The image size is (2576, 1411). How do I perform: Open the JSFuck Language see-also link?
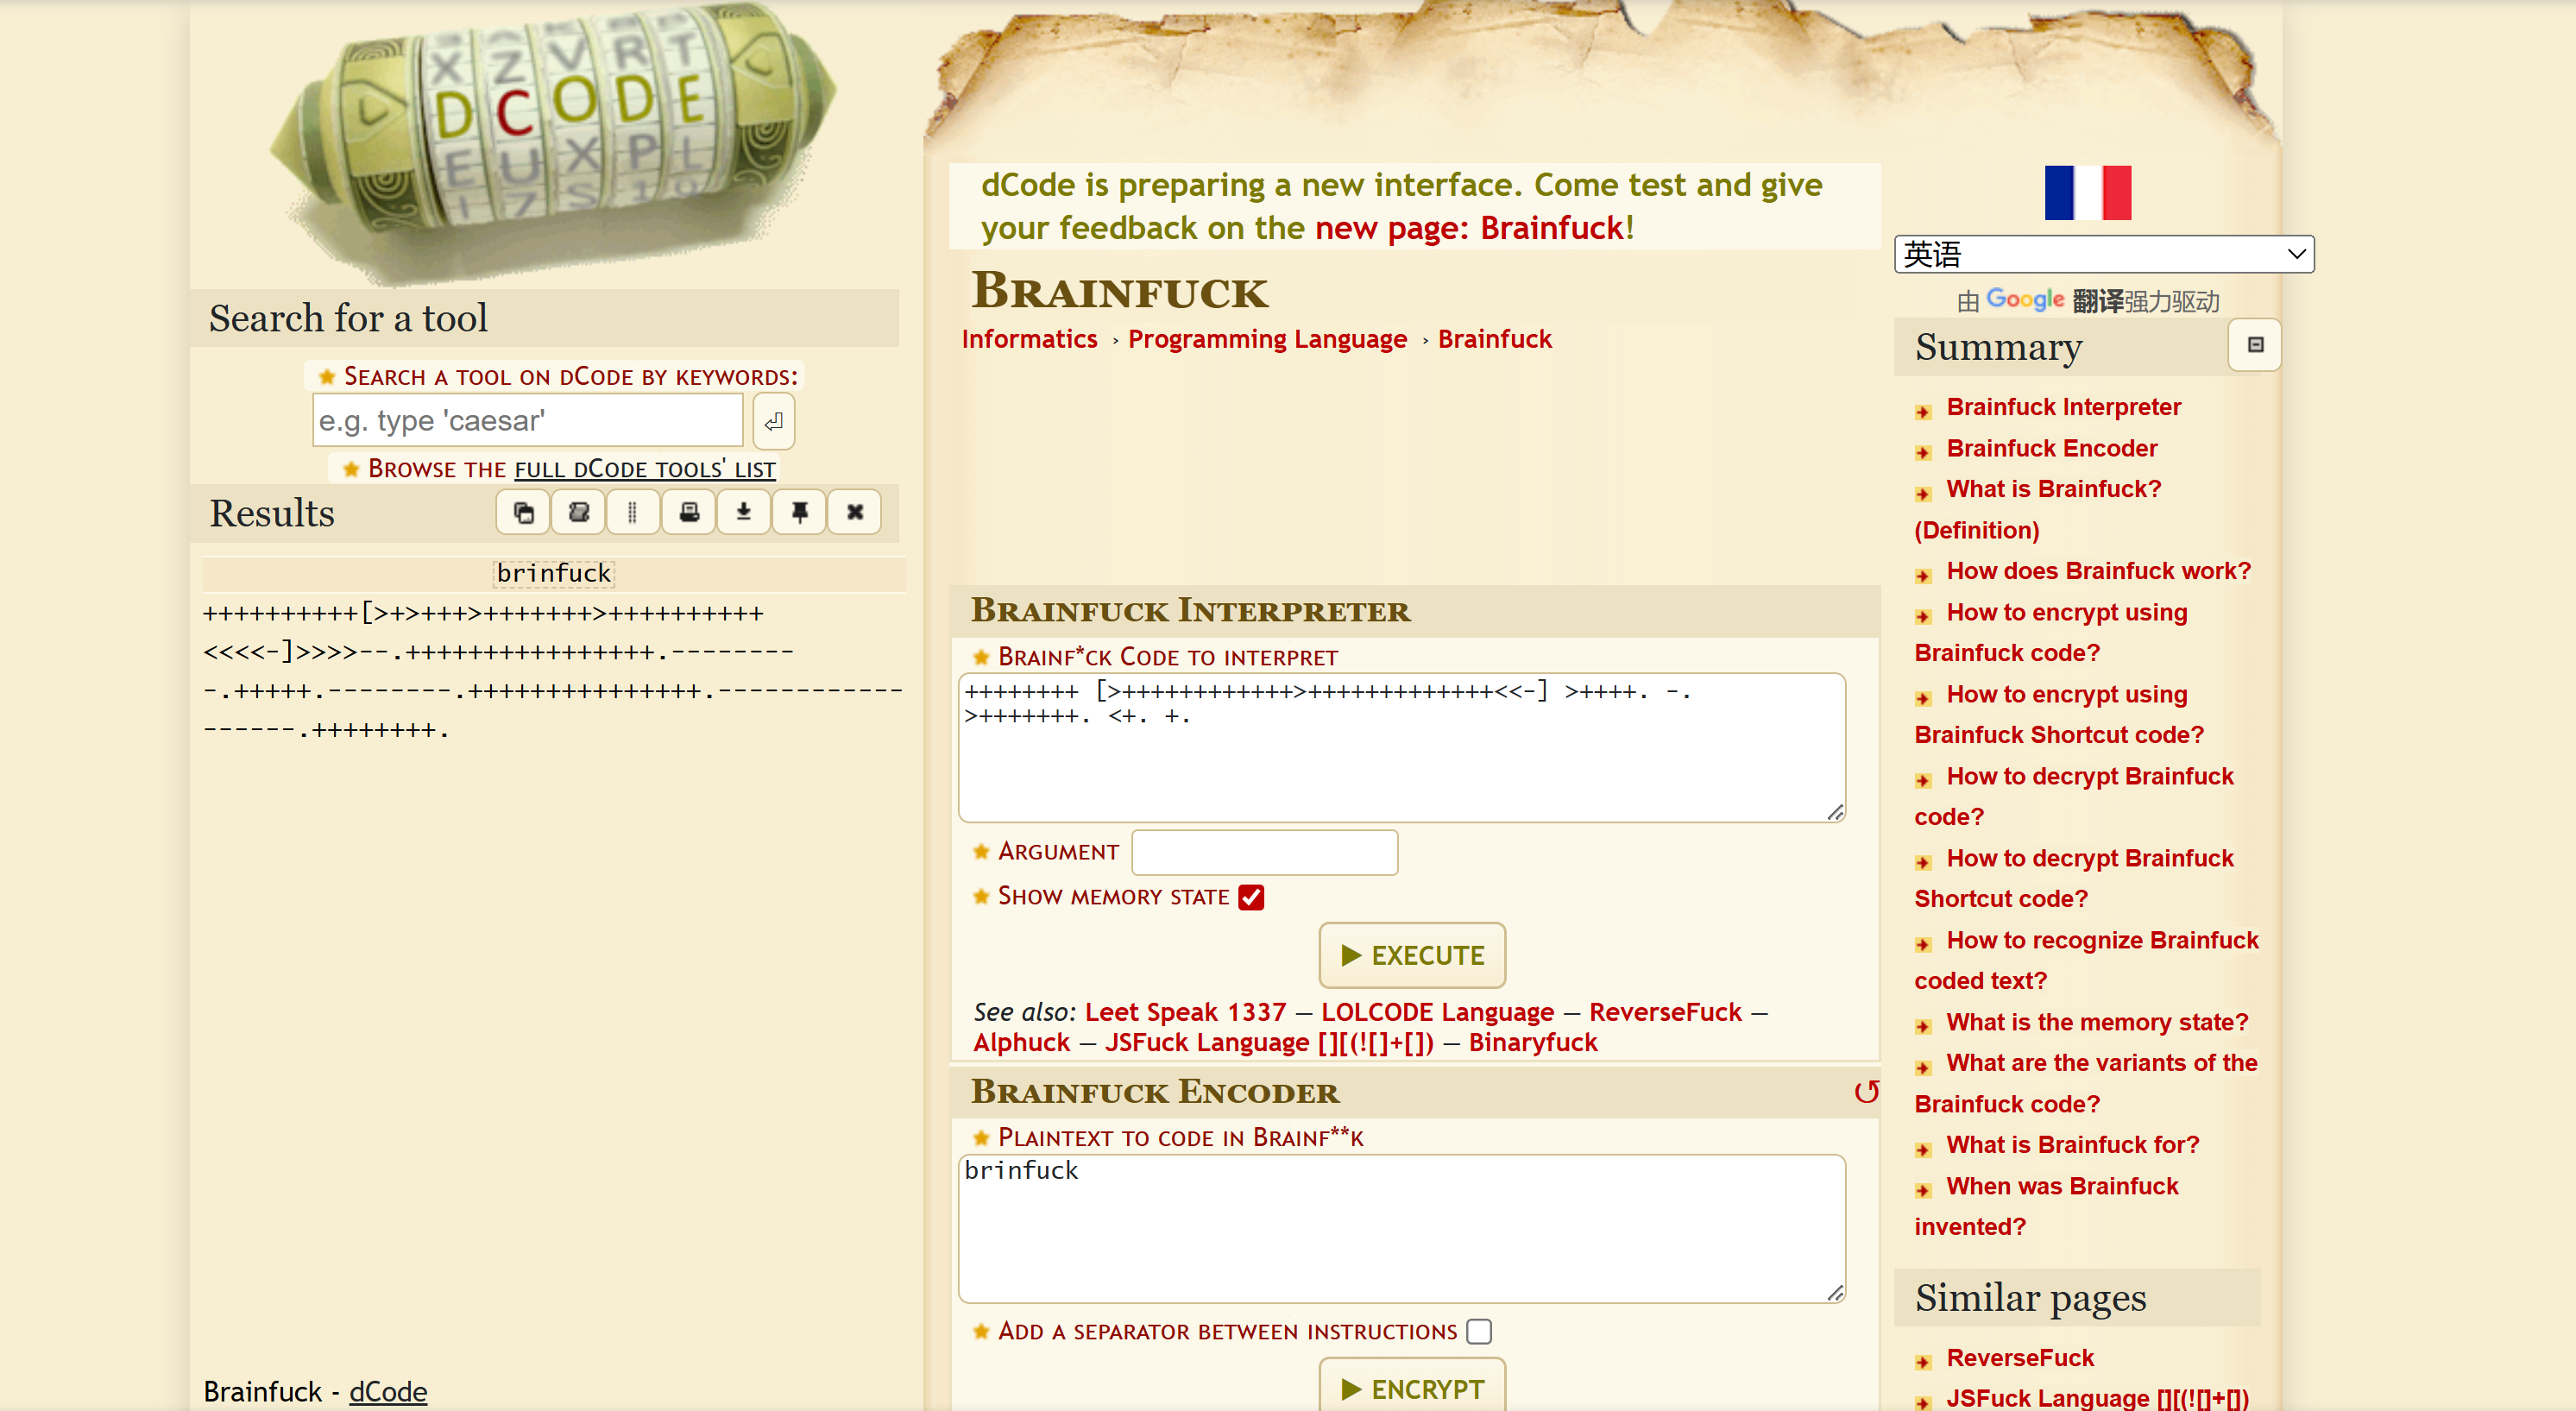tap(1269, 1043)
